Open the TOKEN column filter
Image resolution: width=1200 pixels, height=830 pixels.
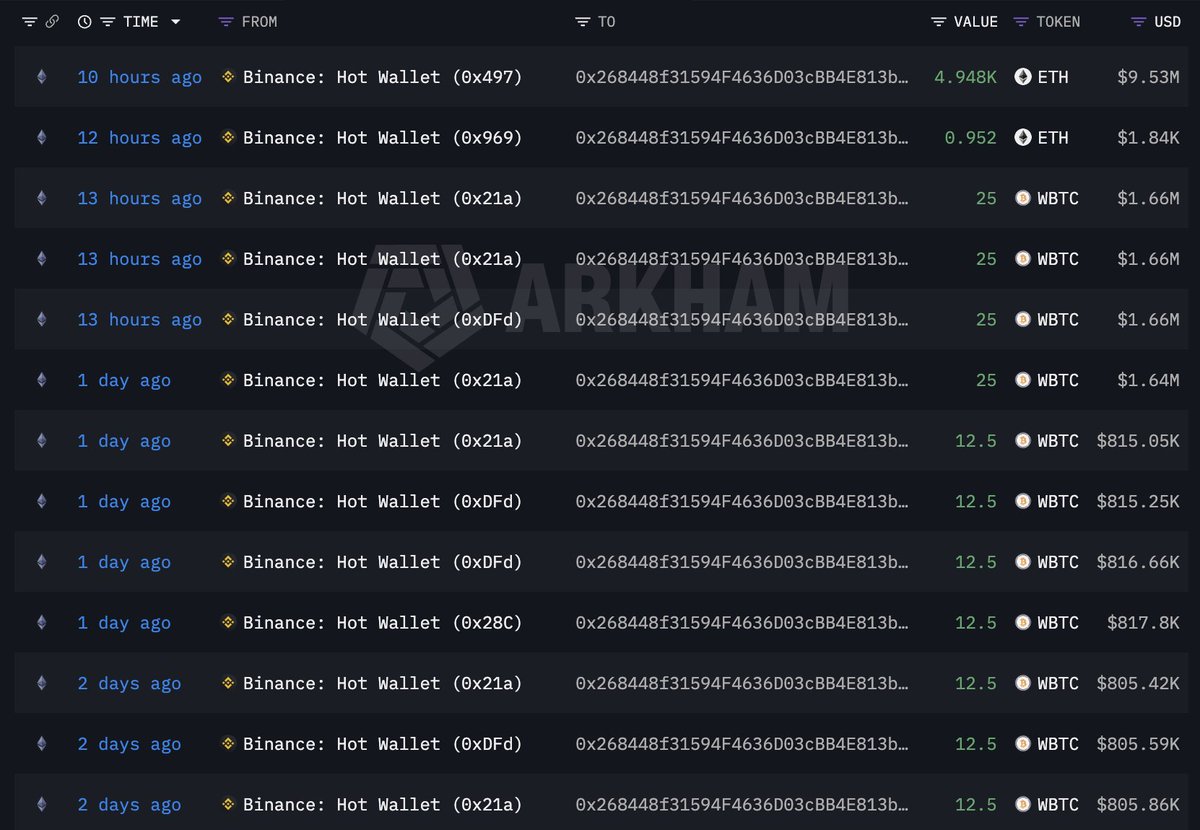point(1021,21)
